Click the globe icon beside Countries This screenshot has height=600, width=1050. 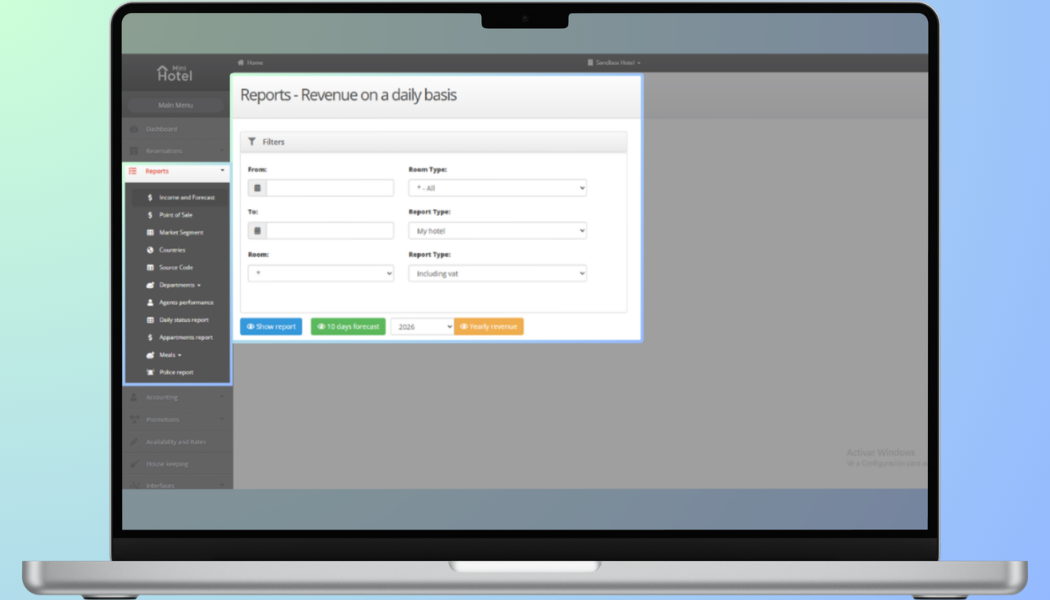[150, 250]
